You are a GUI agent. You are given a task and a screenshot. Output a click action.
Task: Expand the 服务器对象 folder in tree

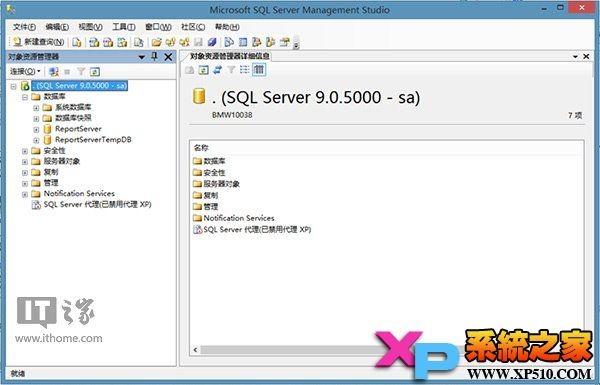click(x=25, y=162)
